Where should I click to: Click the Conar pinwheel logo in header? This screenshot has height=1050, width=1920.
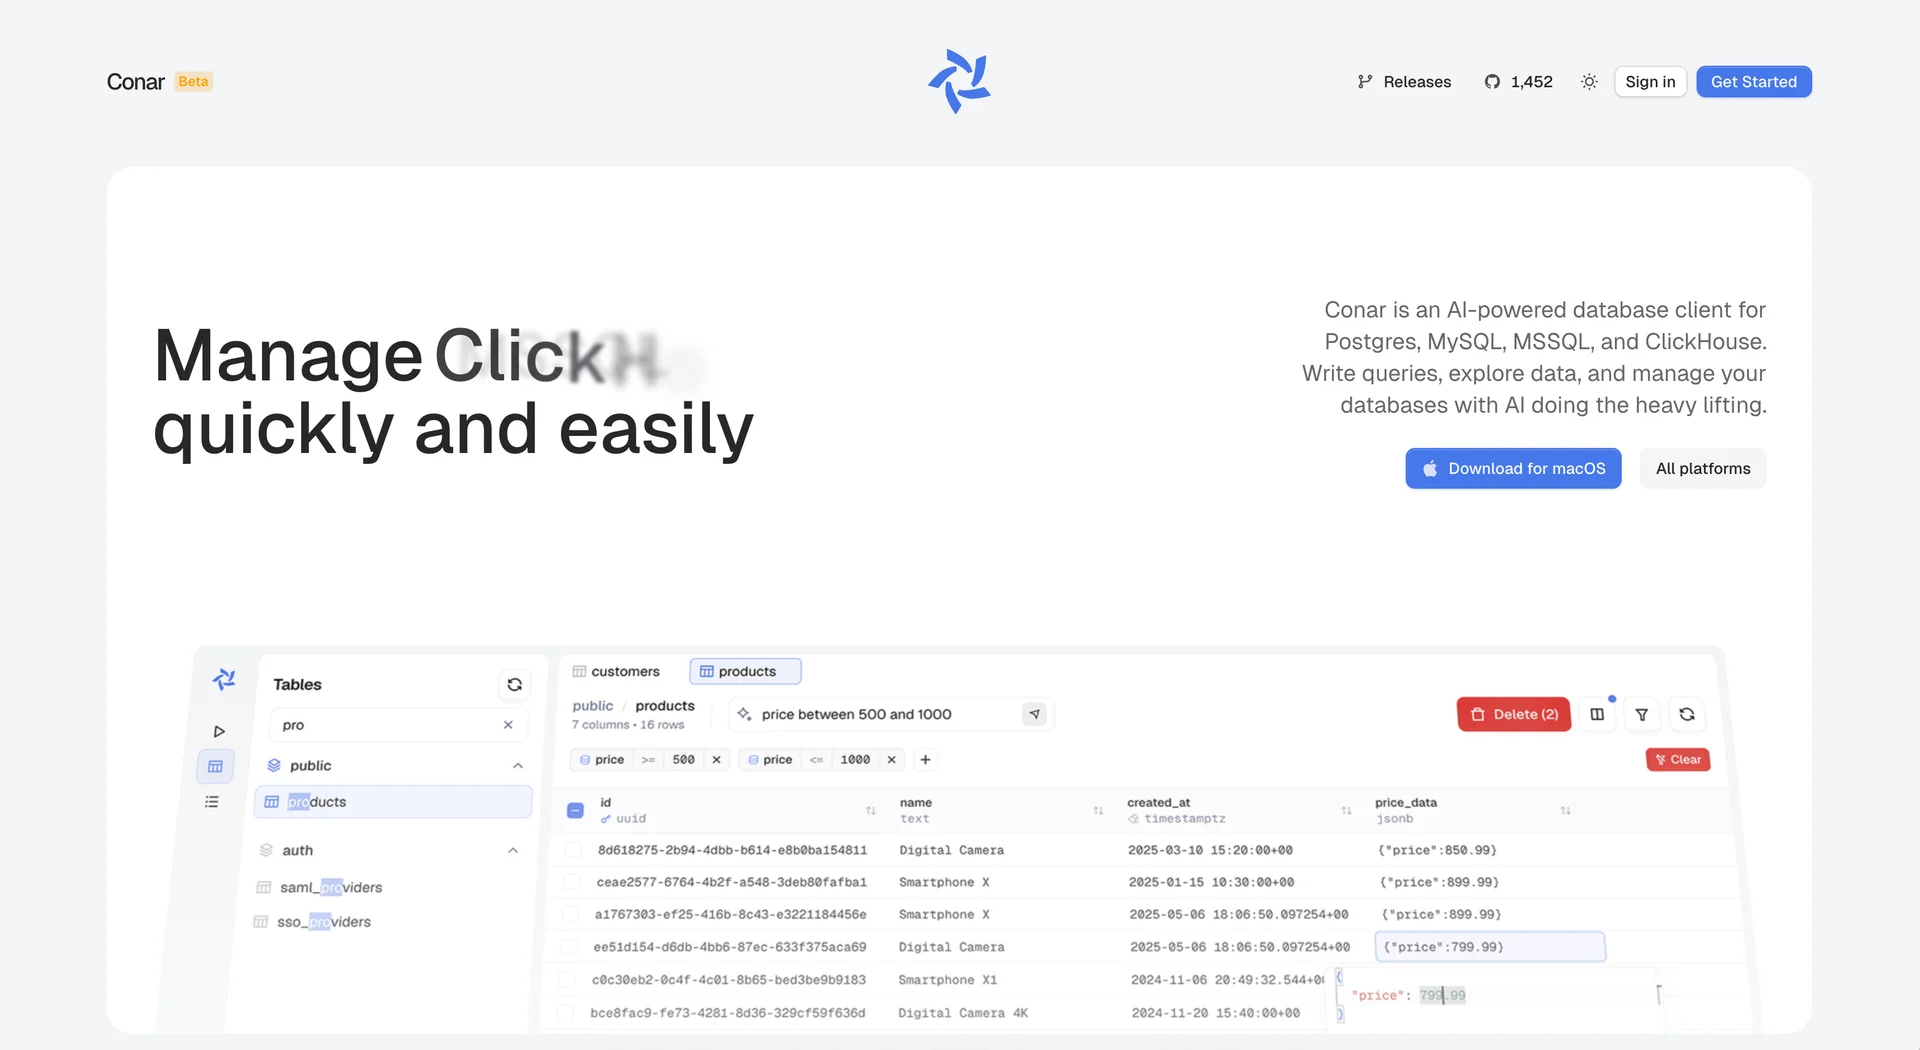pyautogui.click(x=959, y=81)
